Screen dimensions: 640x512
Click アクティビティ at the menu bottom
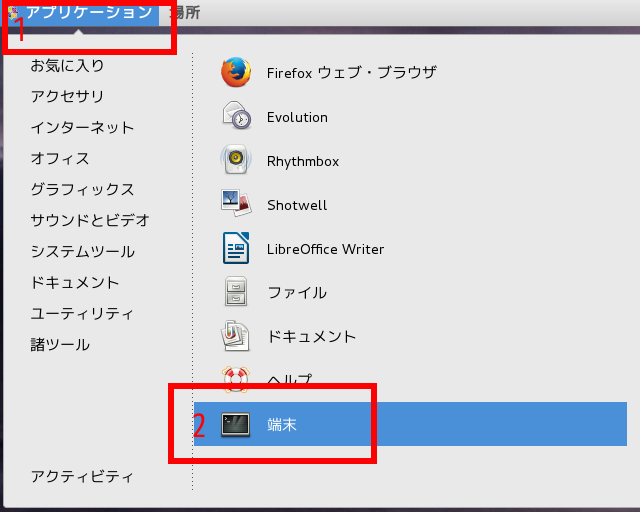tap(82, 476)
